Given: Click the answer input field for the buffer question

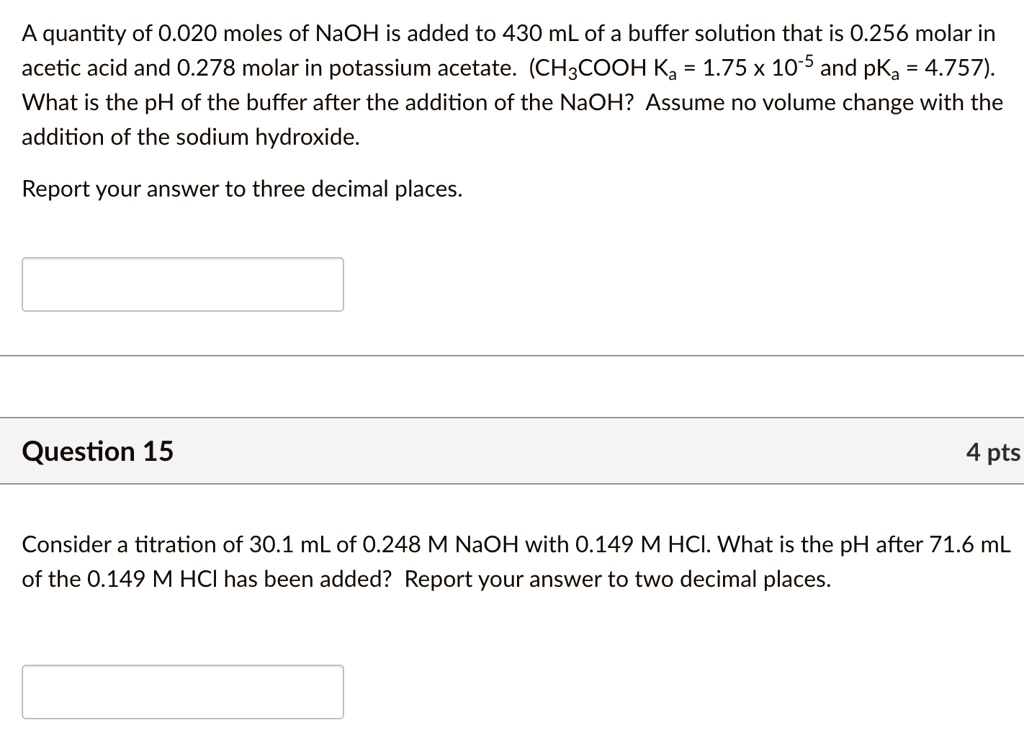Looking at the screenshot, I should click(x=182, y=284).
